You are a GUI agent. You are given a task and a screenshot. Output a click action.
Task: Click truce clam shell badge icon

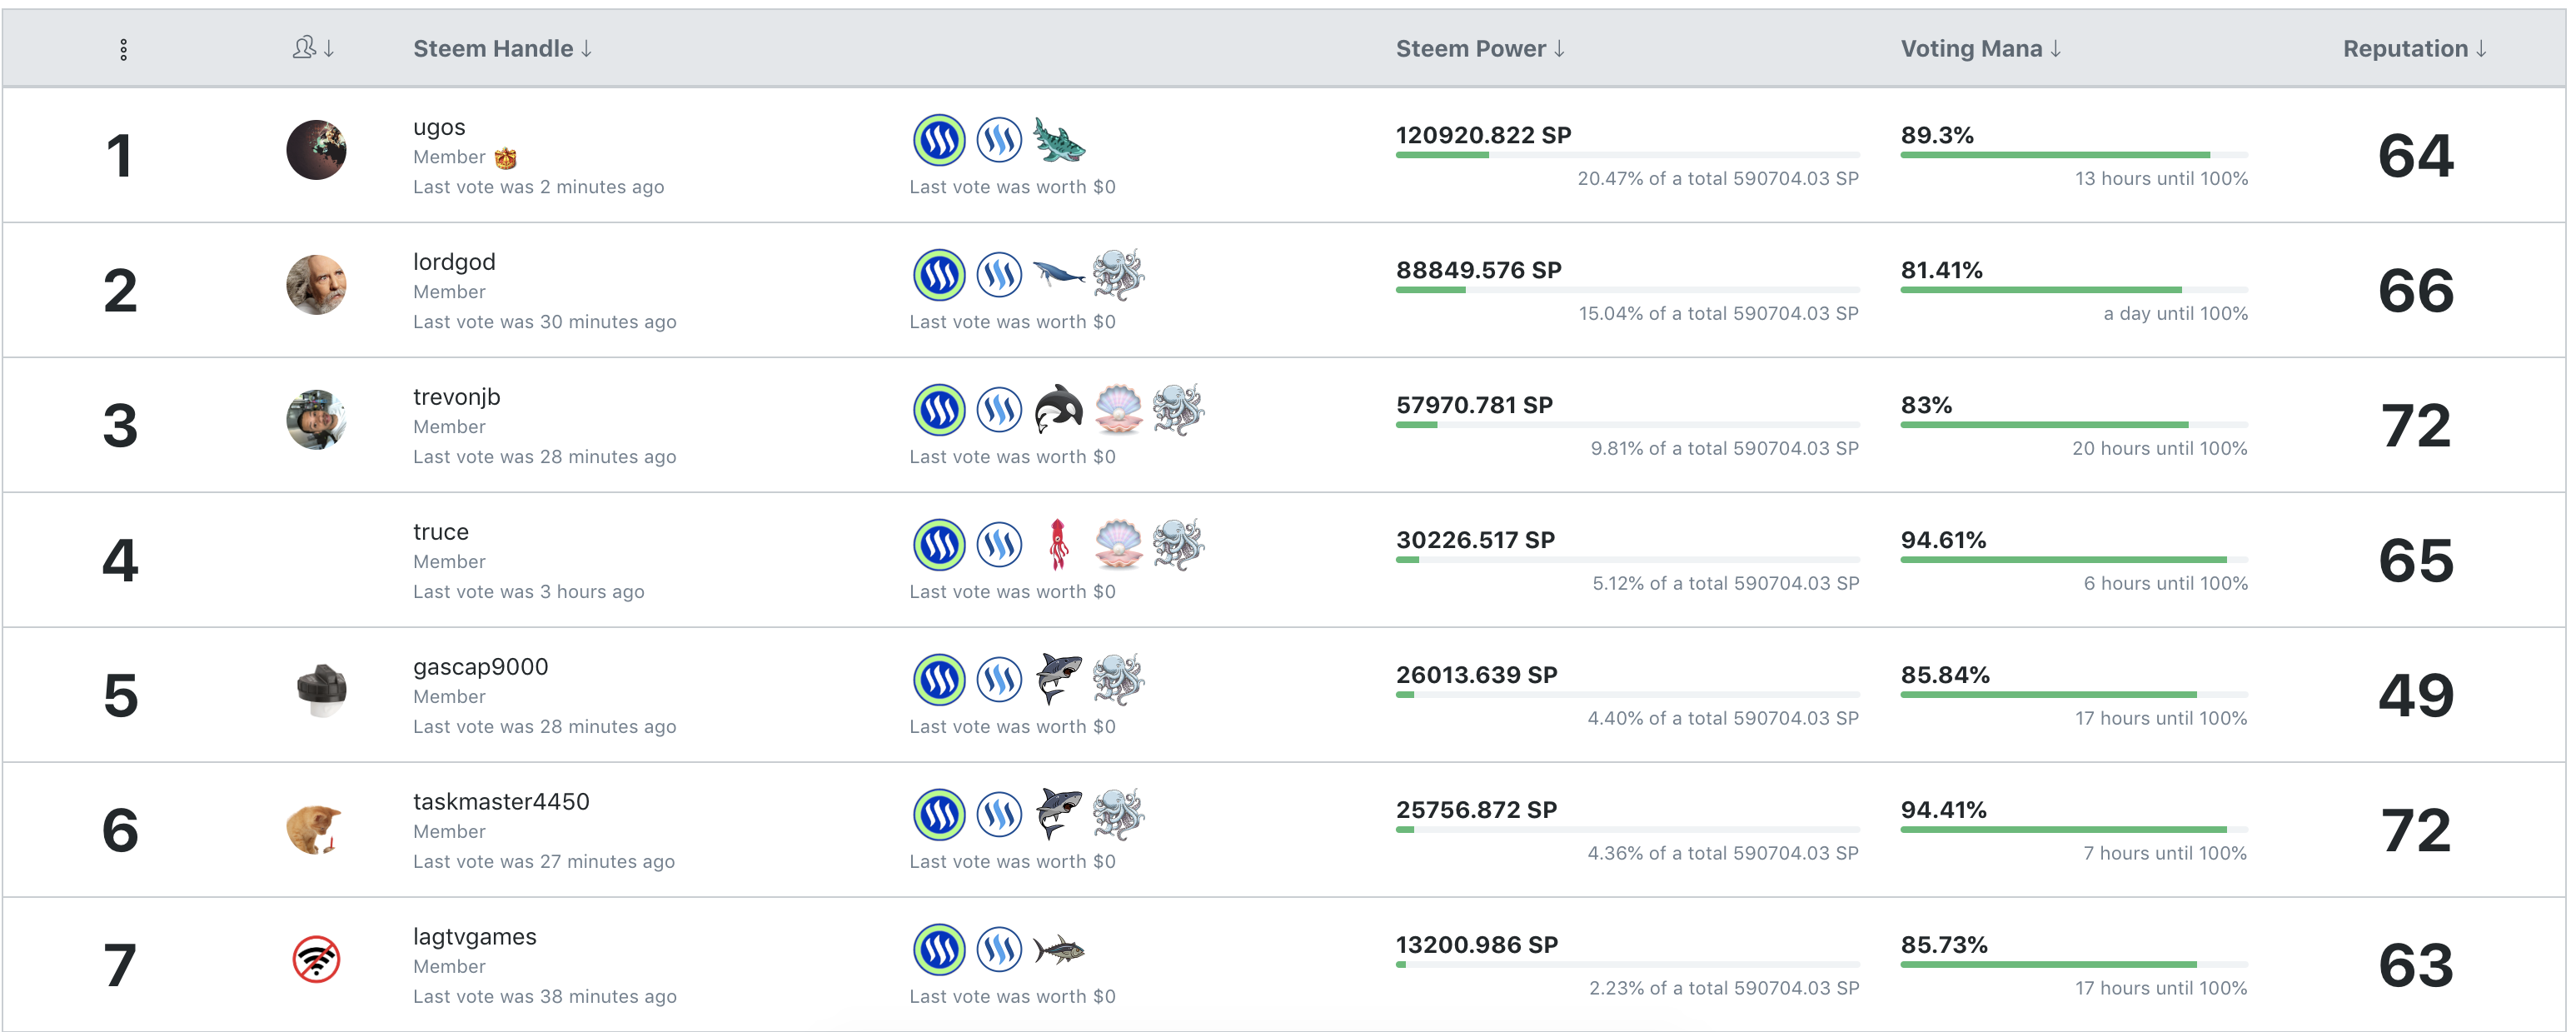(1118, 544)
